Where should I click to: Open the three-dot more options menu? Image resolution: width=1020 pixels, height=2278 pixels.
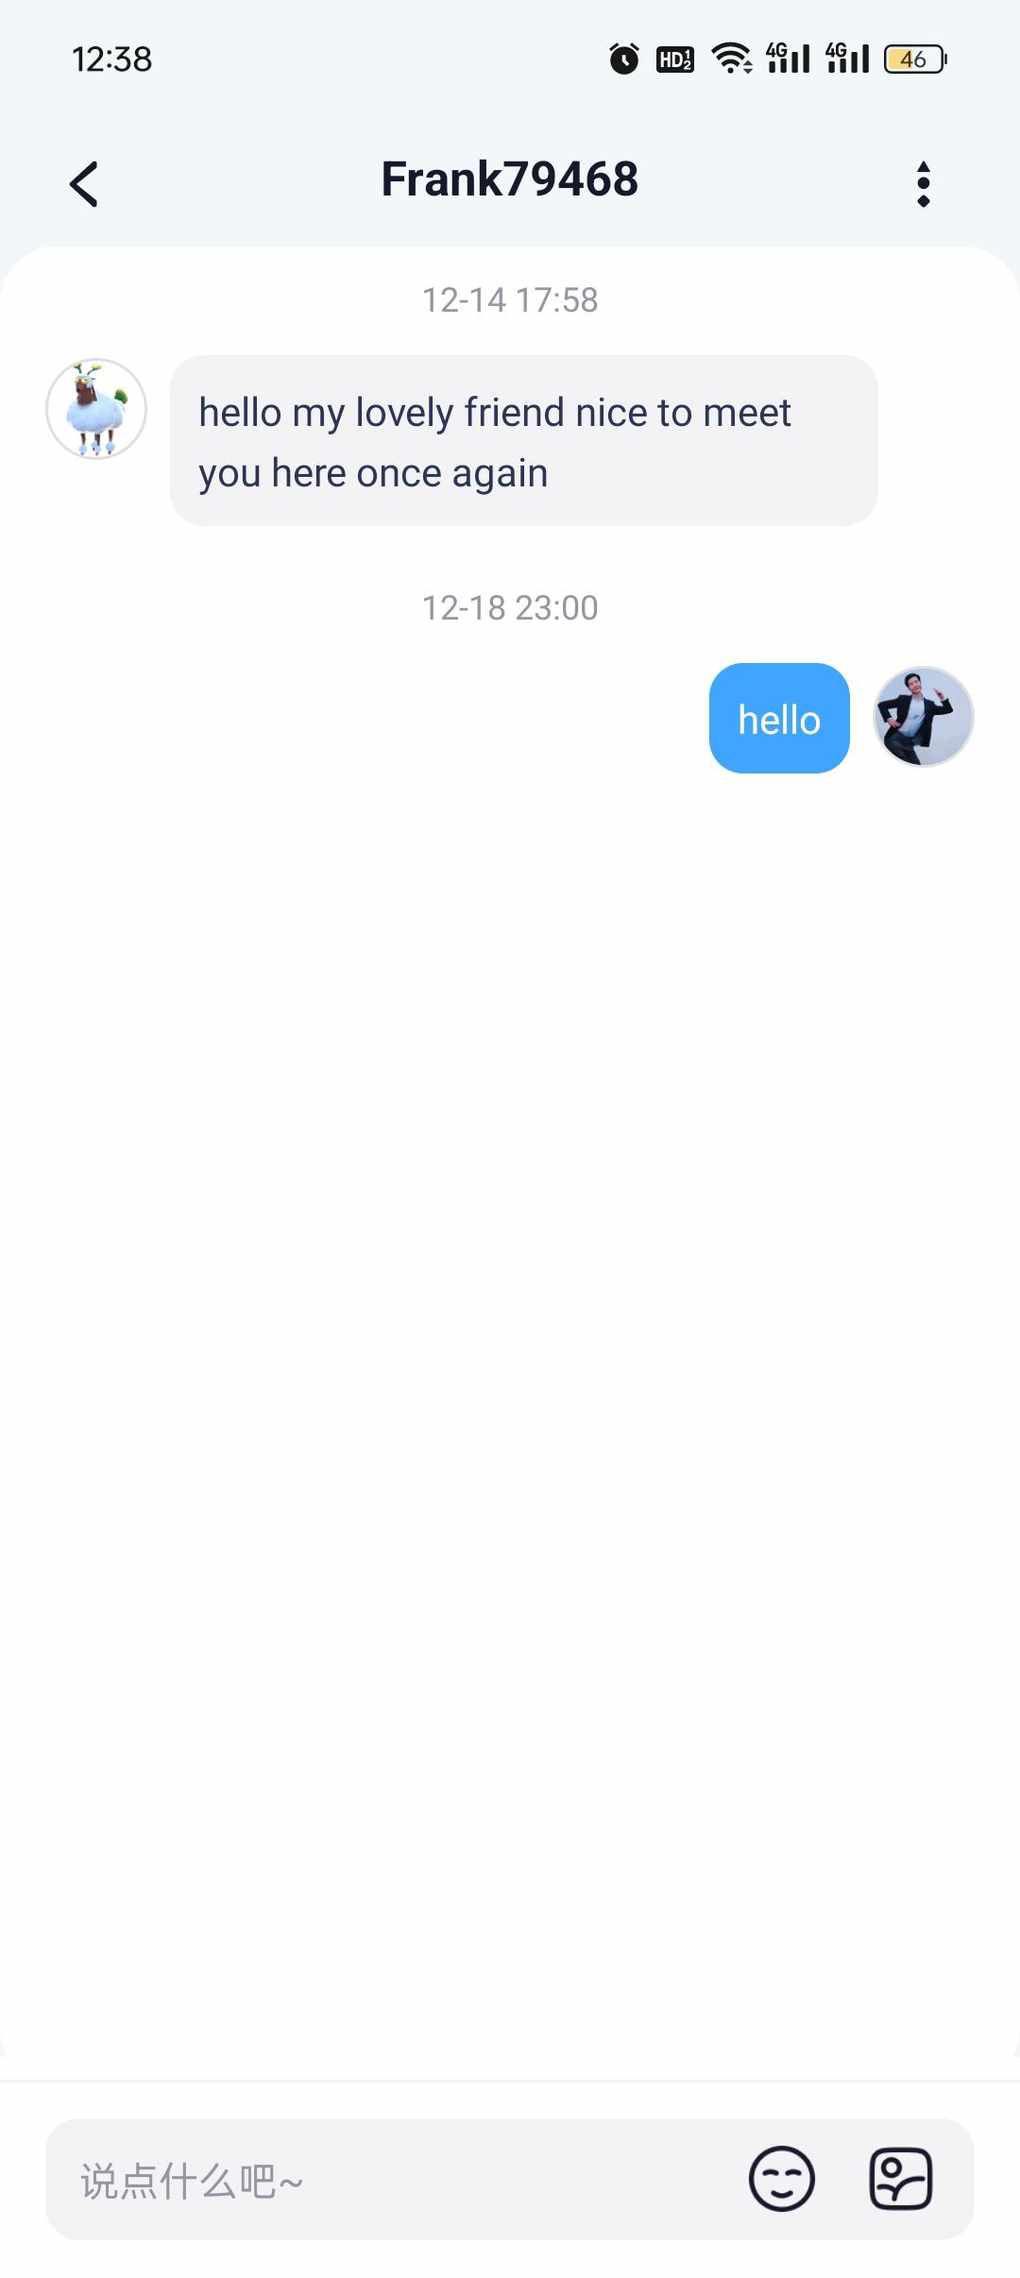[923, 184]
